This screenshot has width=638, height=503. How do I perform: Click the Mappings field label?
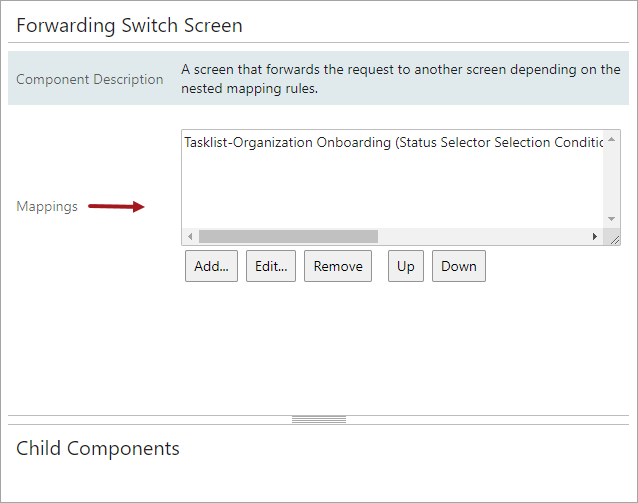coord(47,206)
